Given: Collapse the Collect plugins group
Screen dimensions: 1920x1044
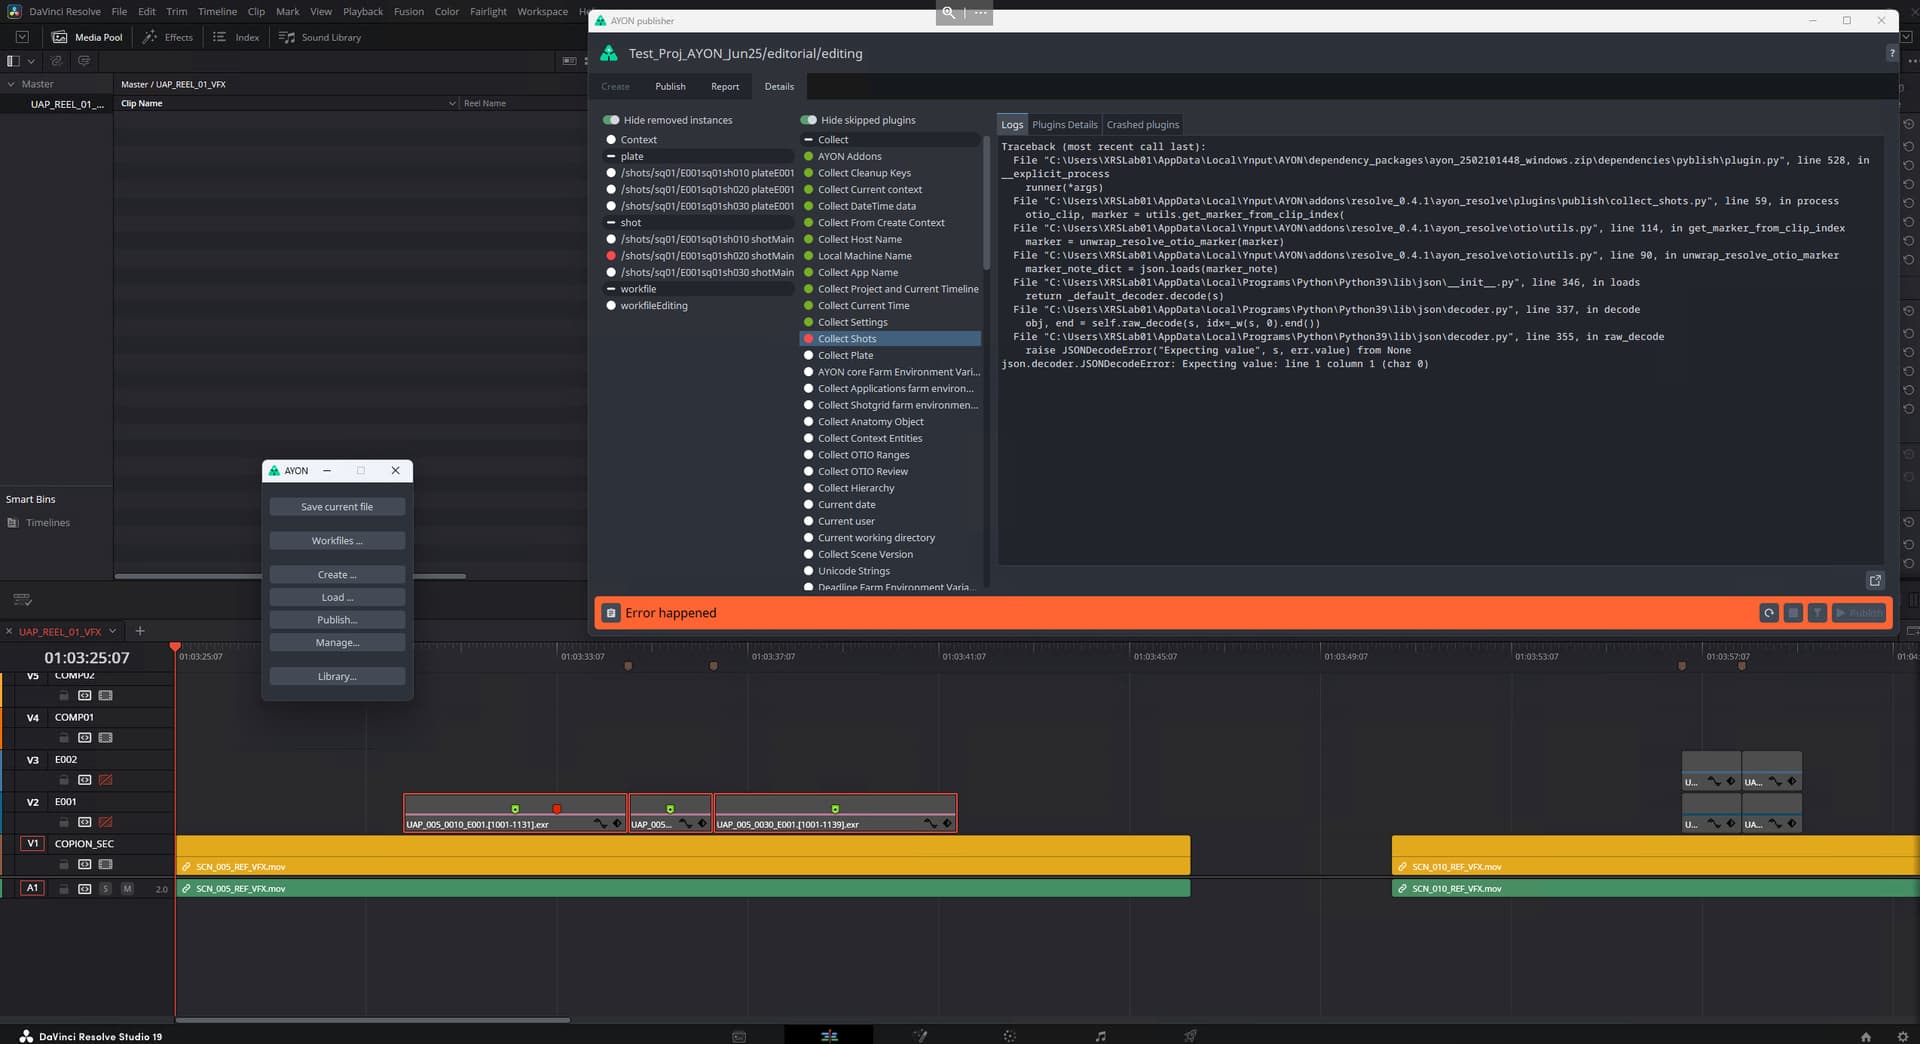Looking at the screenshot, I should click(808, 140).
